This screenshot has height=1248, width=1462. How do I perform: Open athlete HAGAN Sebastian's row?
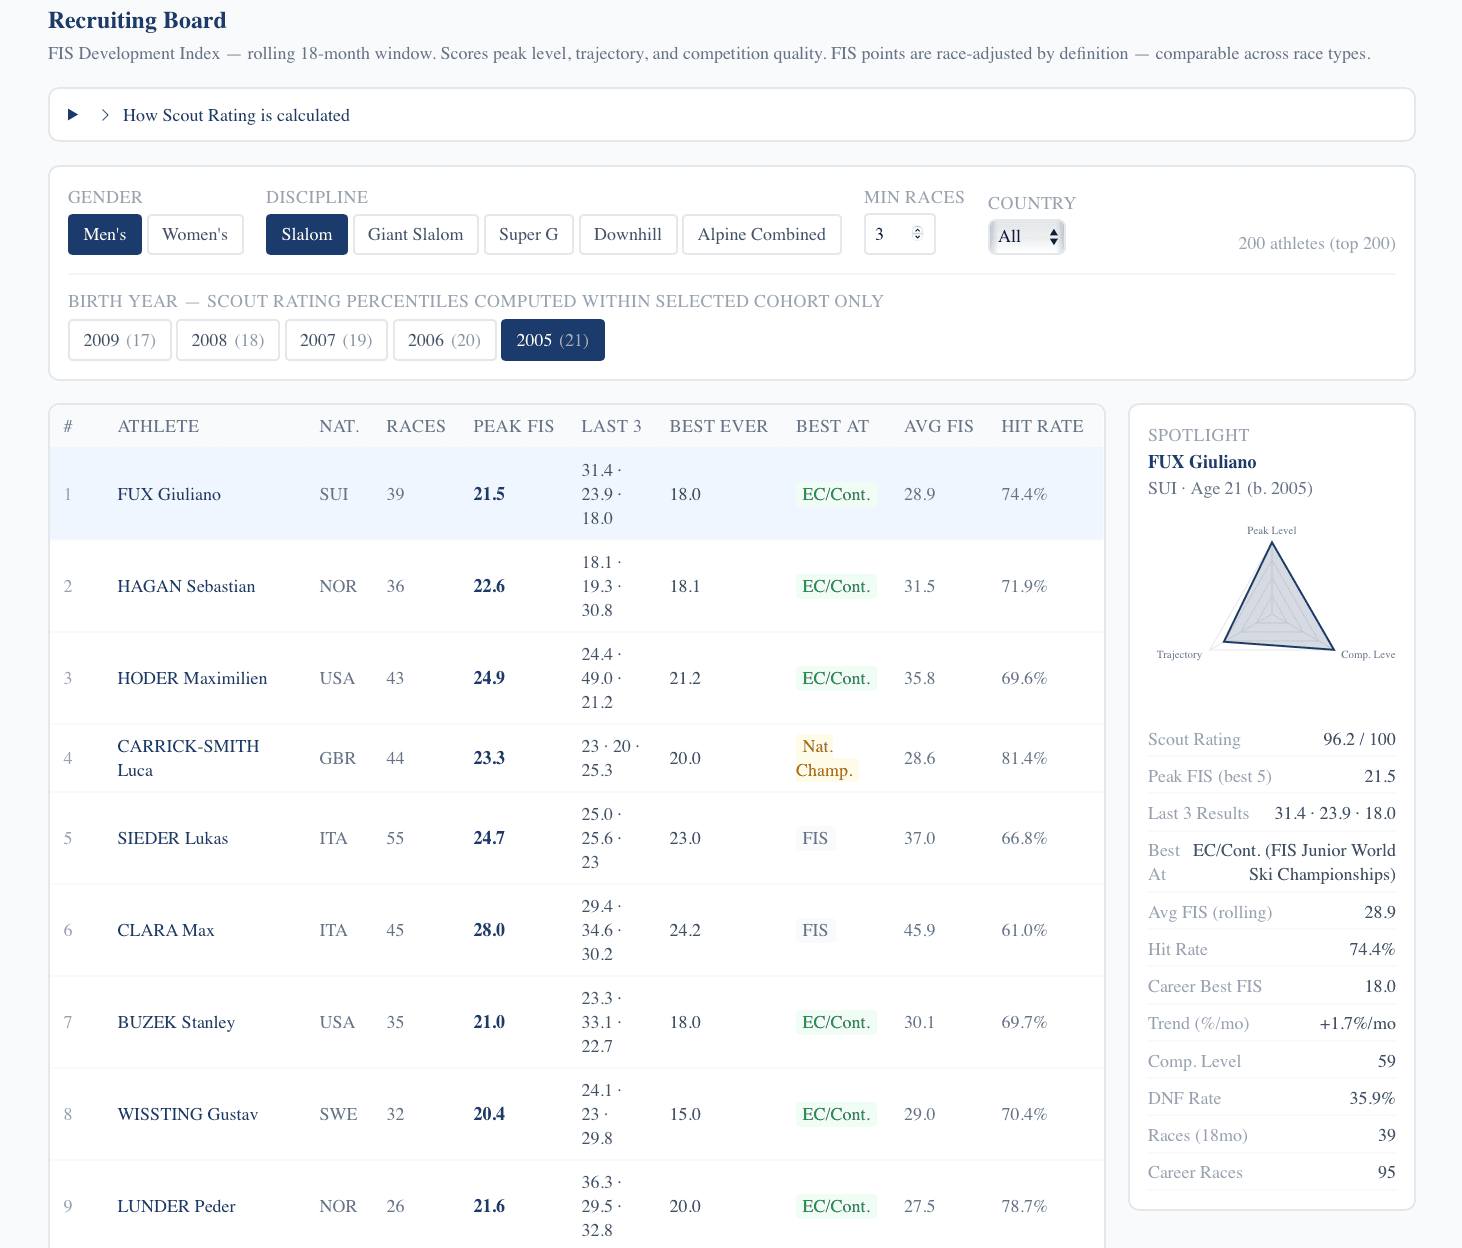[186, 586]
